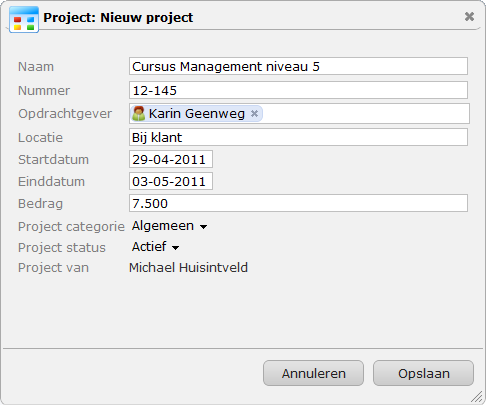Click empty area of Opdrachtgever field
Viewport: 486px width, 407px height.
pos(365,114)
